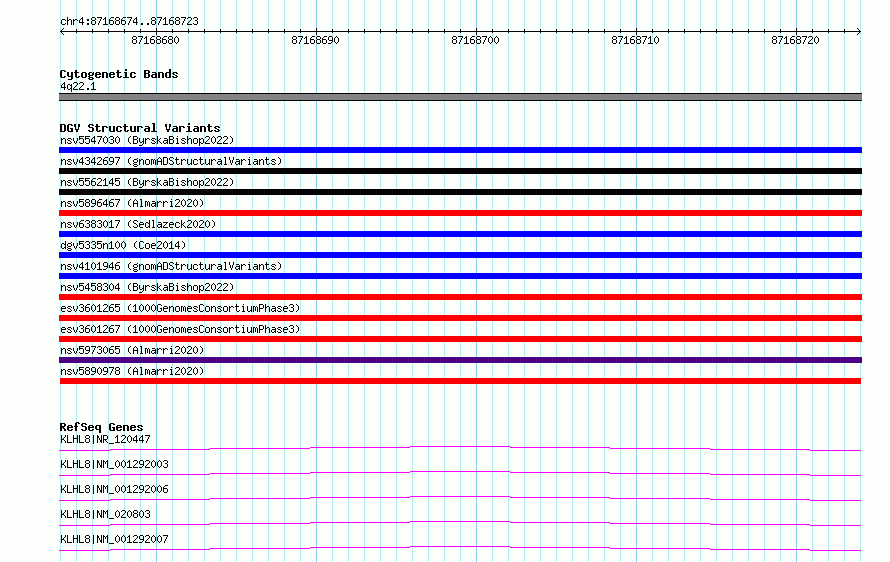Image resolution: width=890 pixels, height=562 pixels.
Task: Click ruler tick label 87168720
Action: click(x=795, y=40)
